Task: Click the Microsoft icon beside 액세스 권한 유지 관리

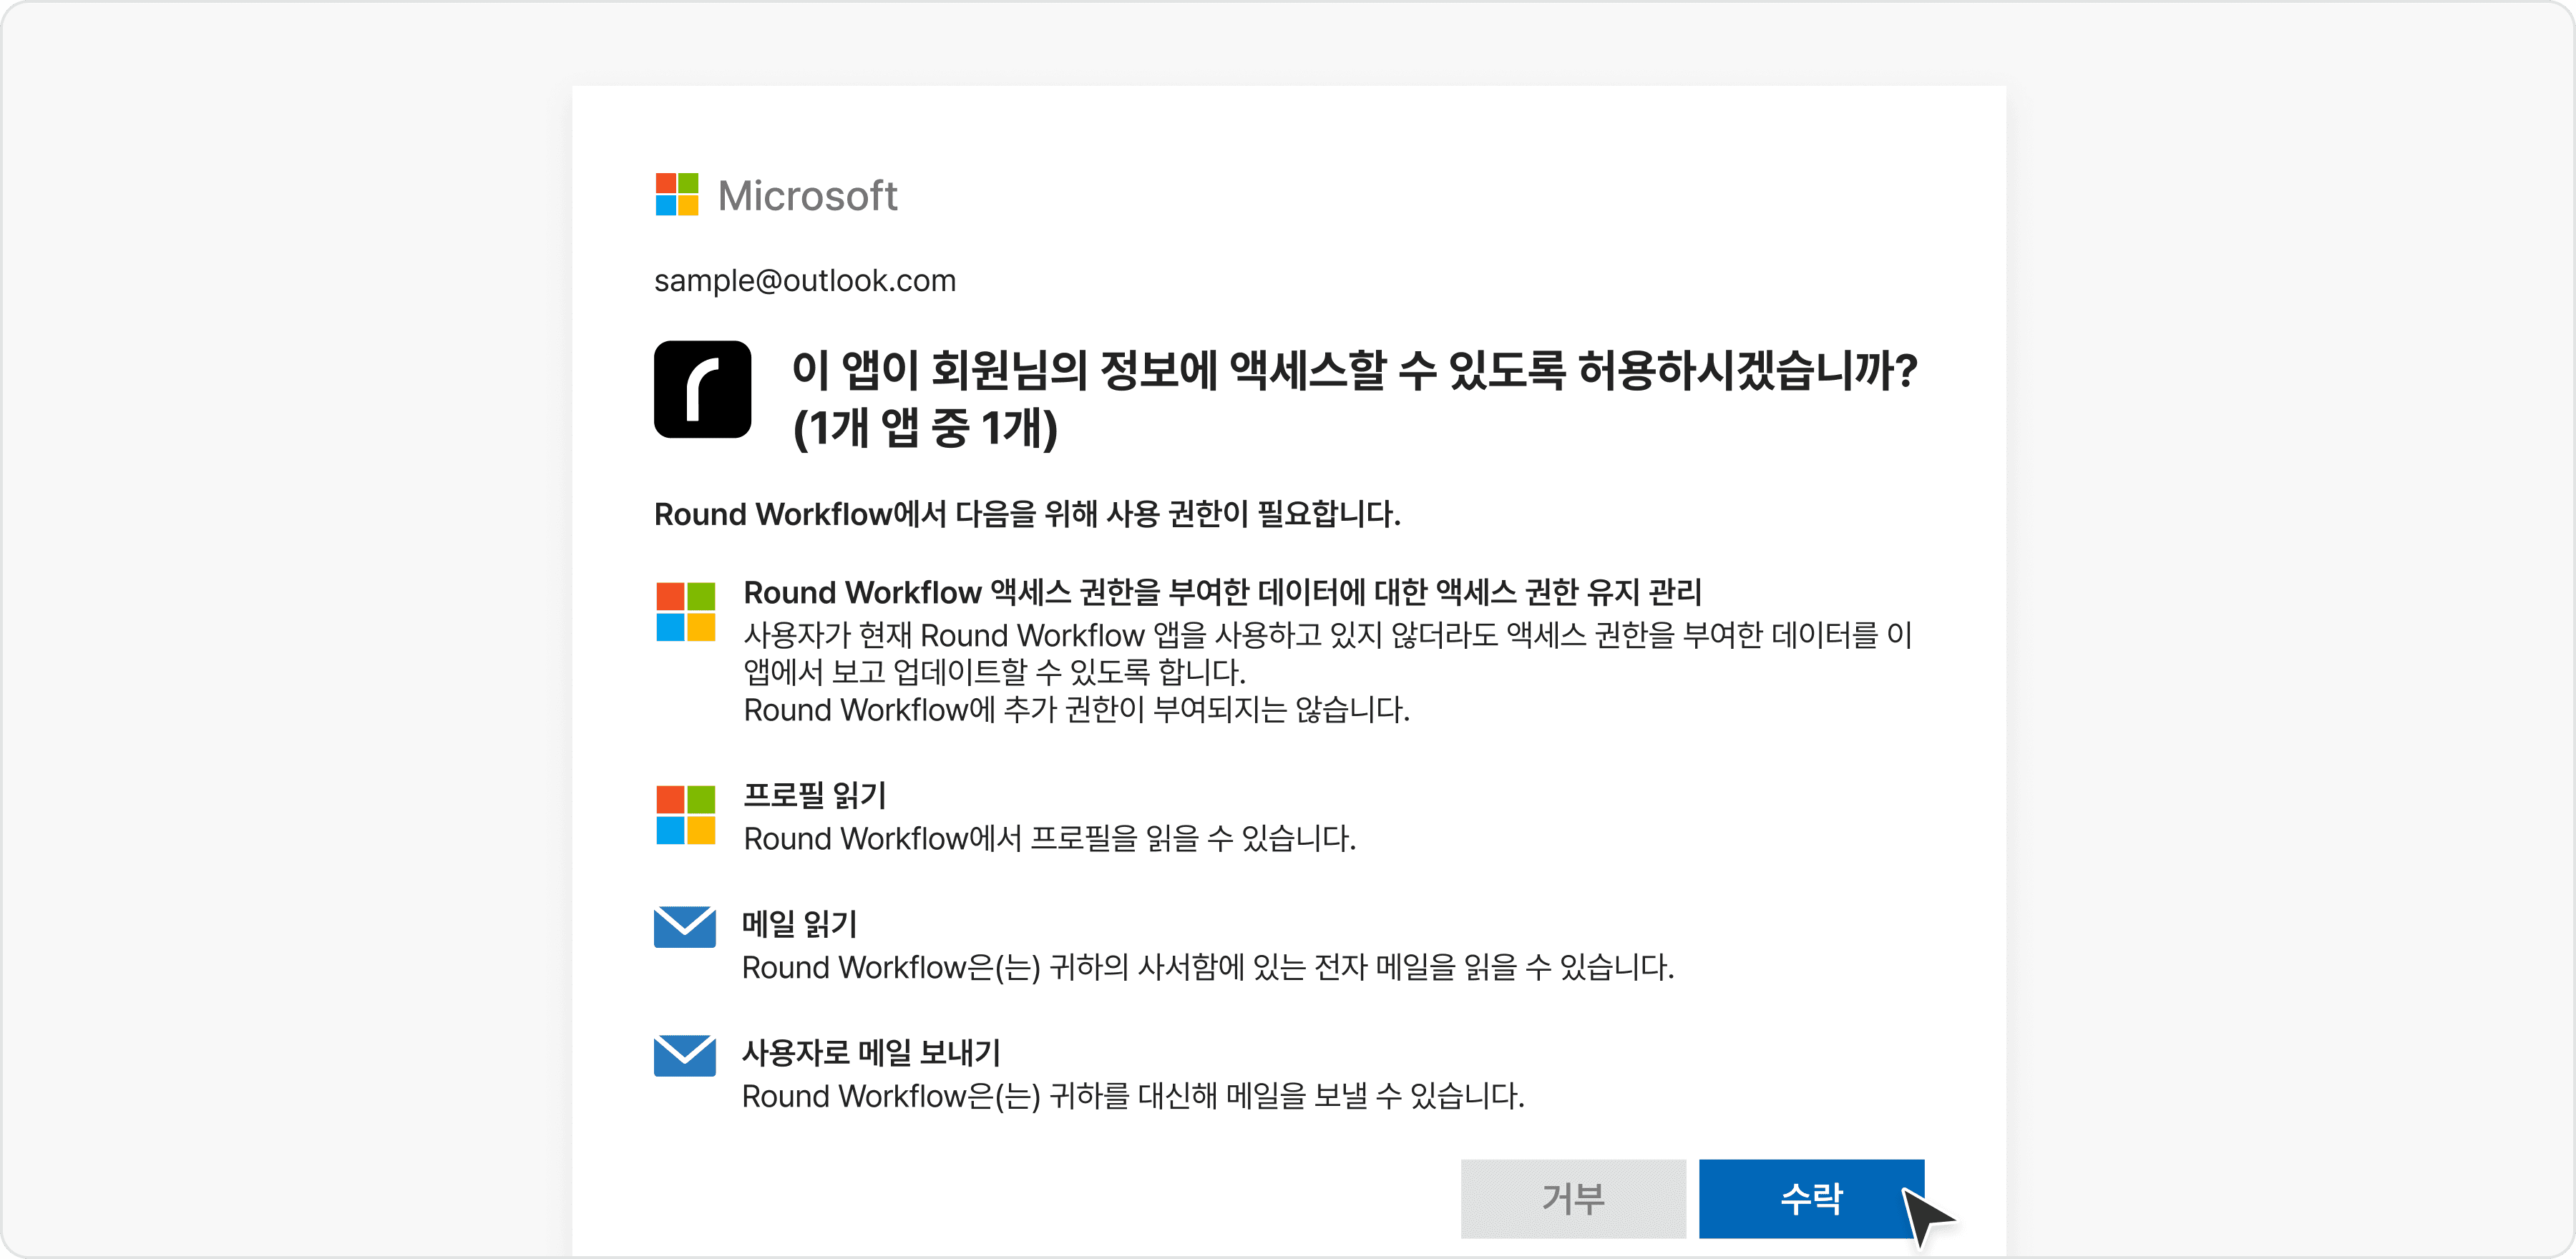Action: (686, 613)
